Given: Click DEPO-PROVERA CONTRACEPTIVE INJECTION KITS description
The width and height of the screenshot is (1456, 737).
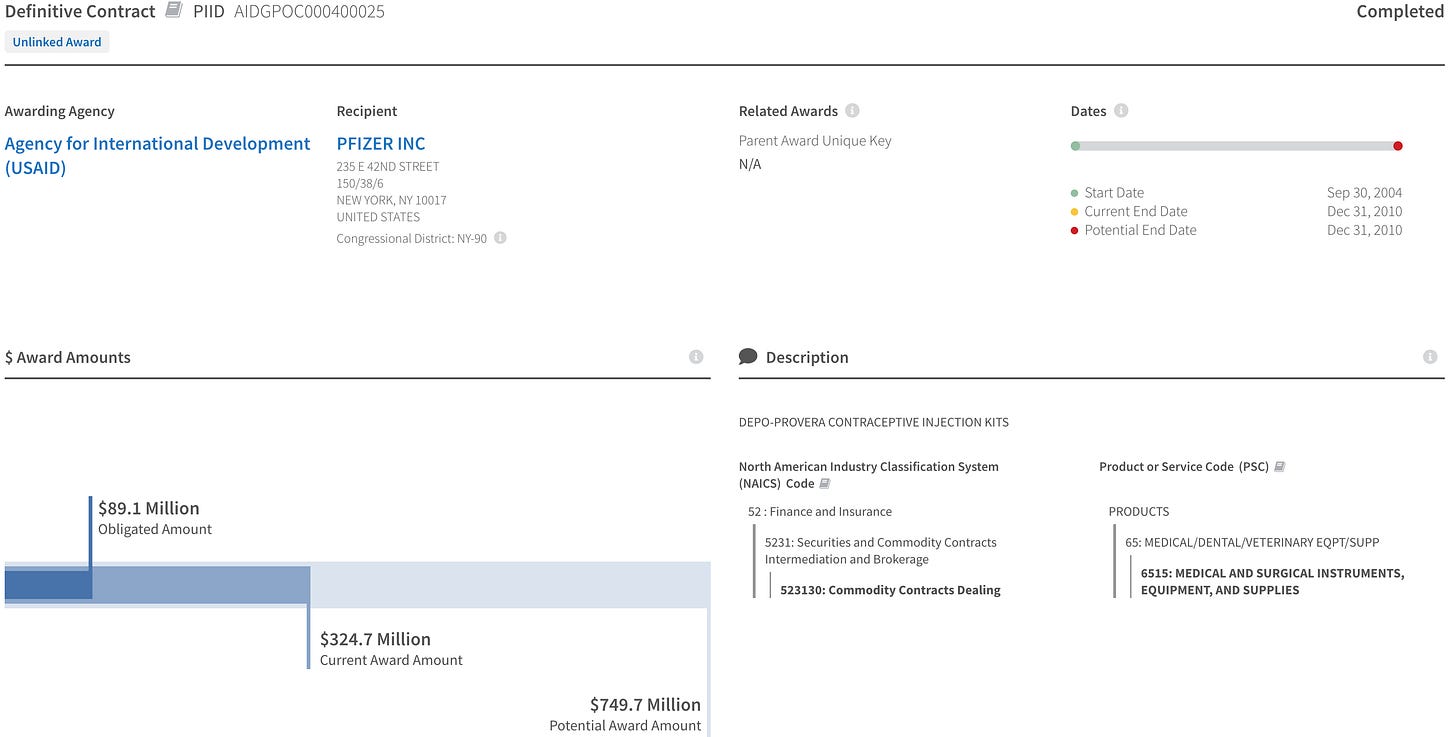Looking at the screenshot, I should (x=874, y=422).
